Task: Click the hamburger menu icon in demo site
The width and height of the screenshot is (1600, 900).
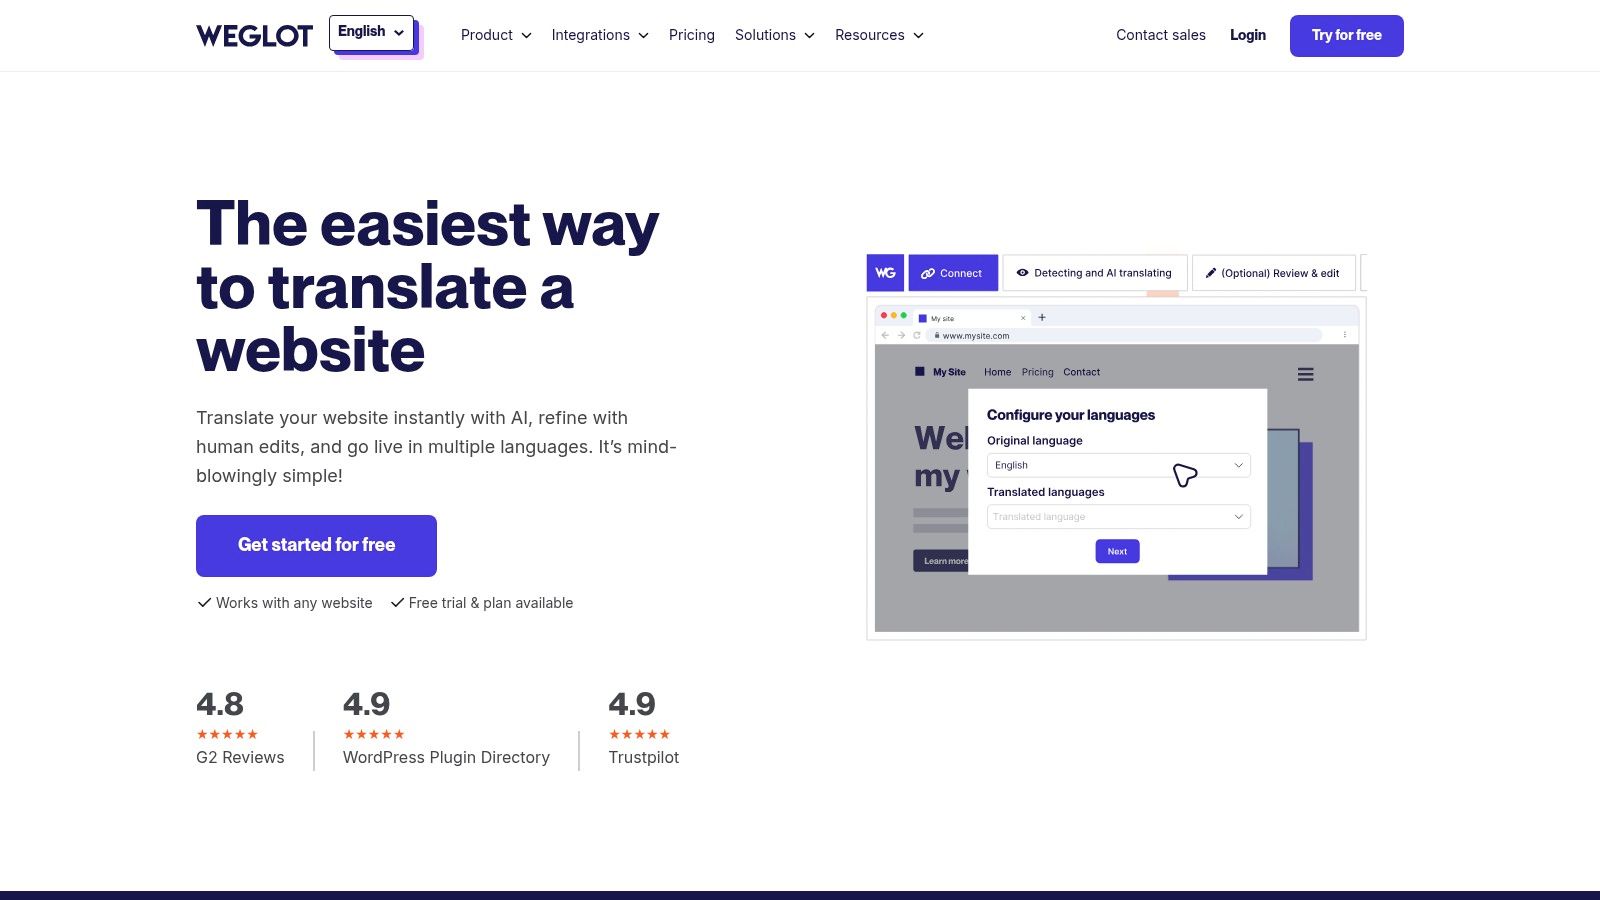Action: tap(1305, 375)
